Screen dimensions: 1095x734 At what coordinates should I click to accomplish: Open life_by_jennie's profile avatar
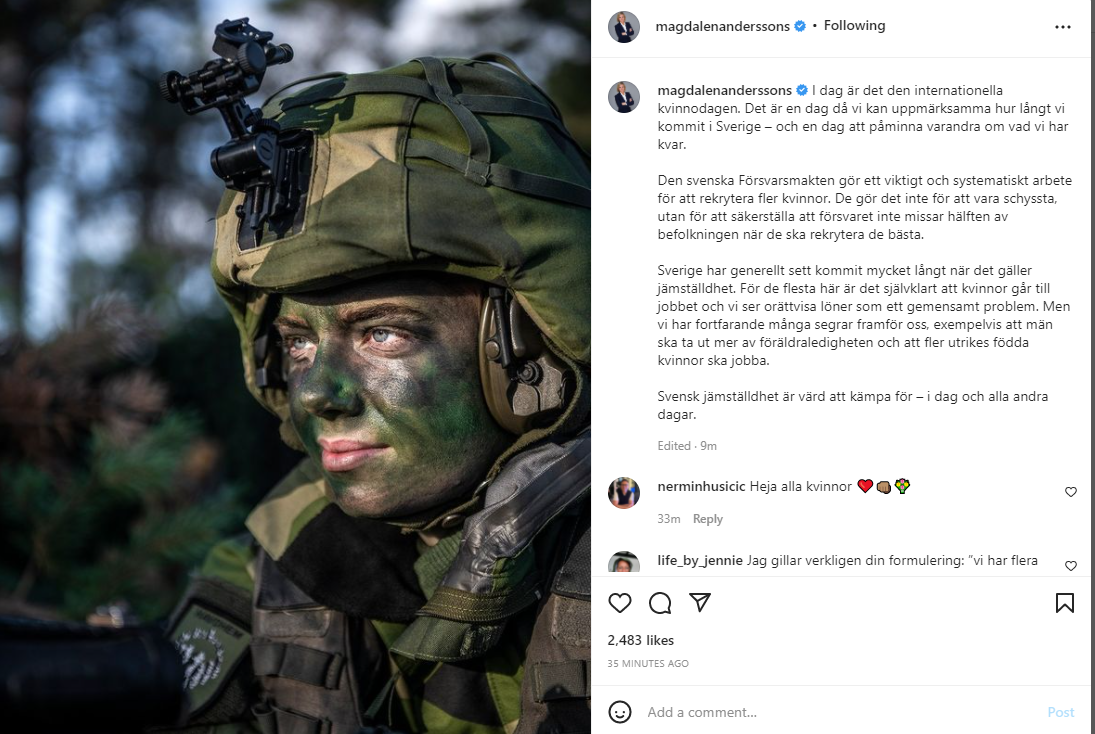624,563
